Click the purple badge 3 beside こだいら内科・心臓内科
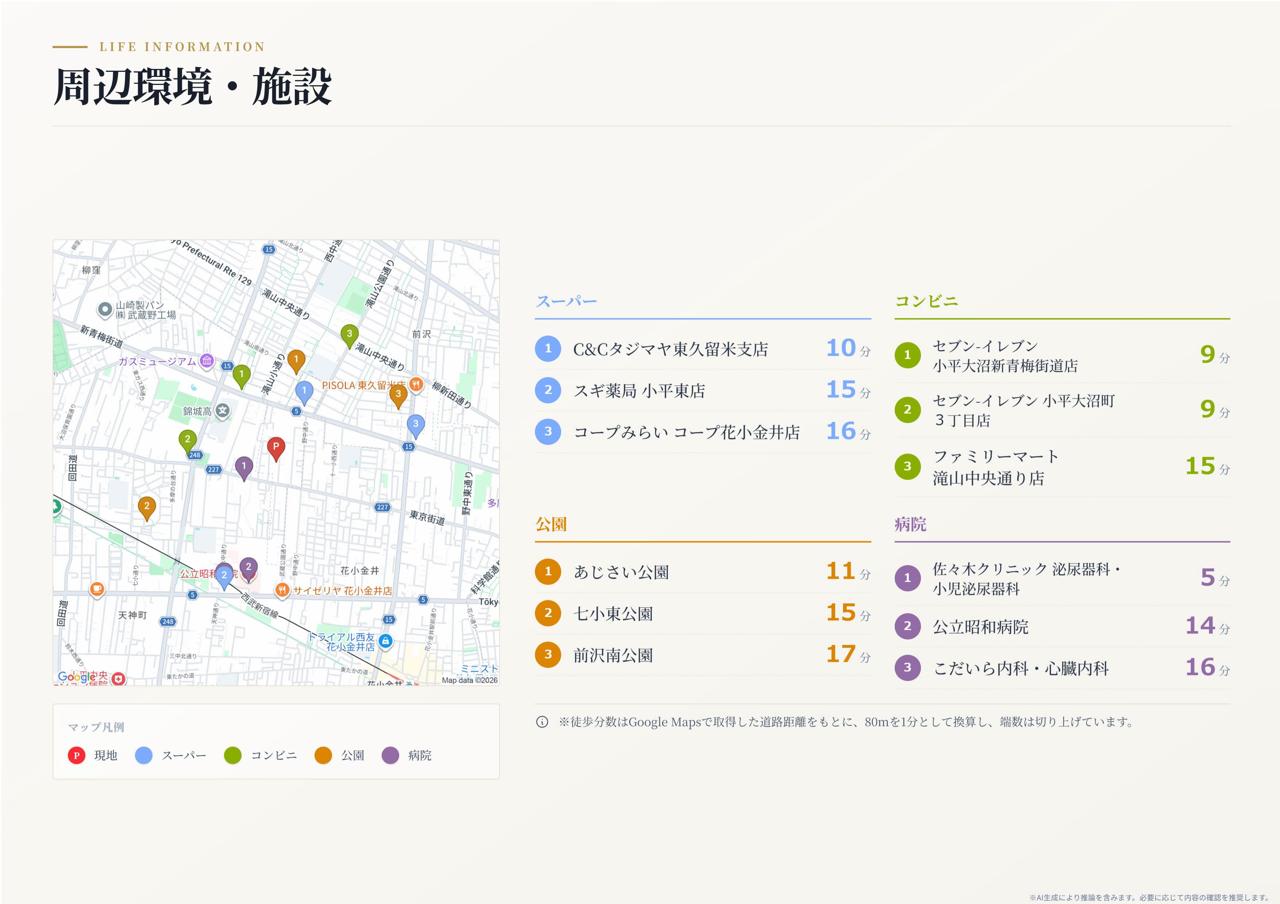 (x=907, y=668)
